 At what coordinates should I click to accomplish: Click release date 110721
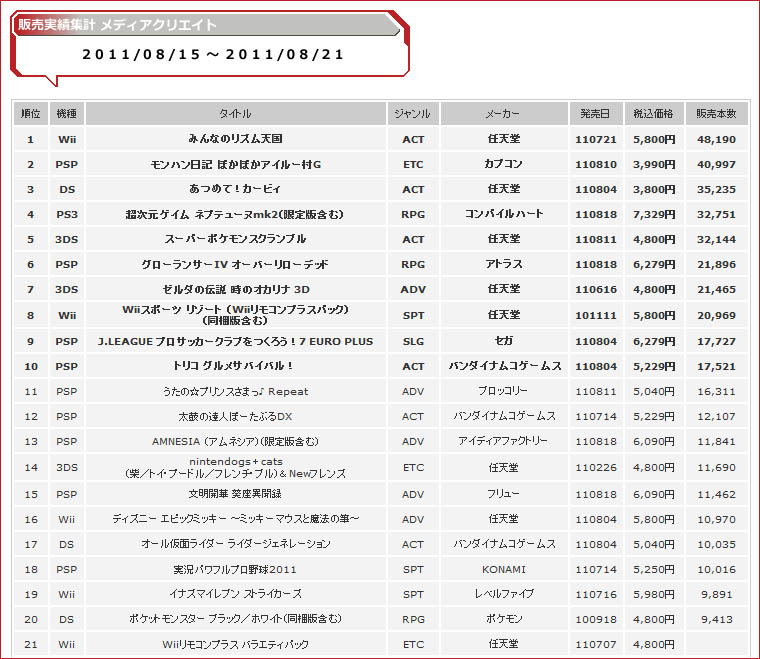pos(596,140)
